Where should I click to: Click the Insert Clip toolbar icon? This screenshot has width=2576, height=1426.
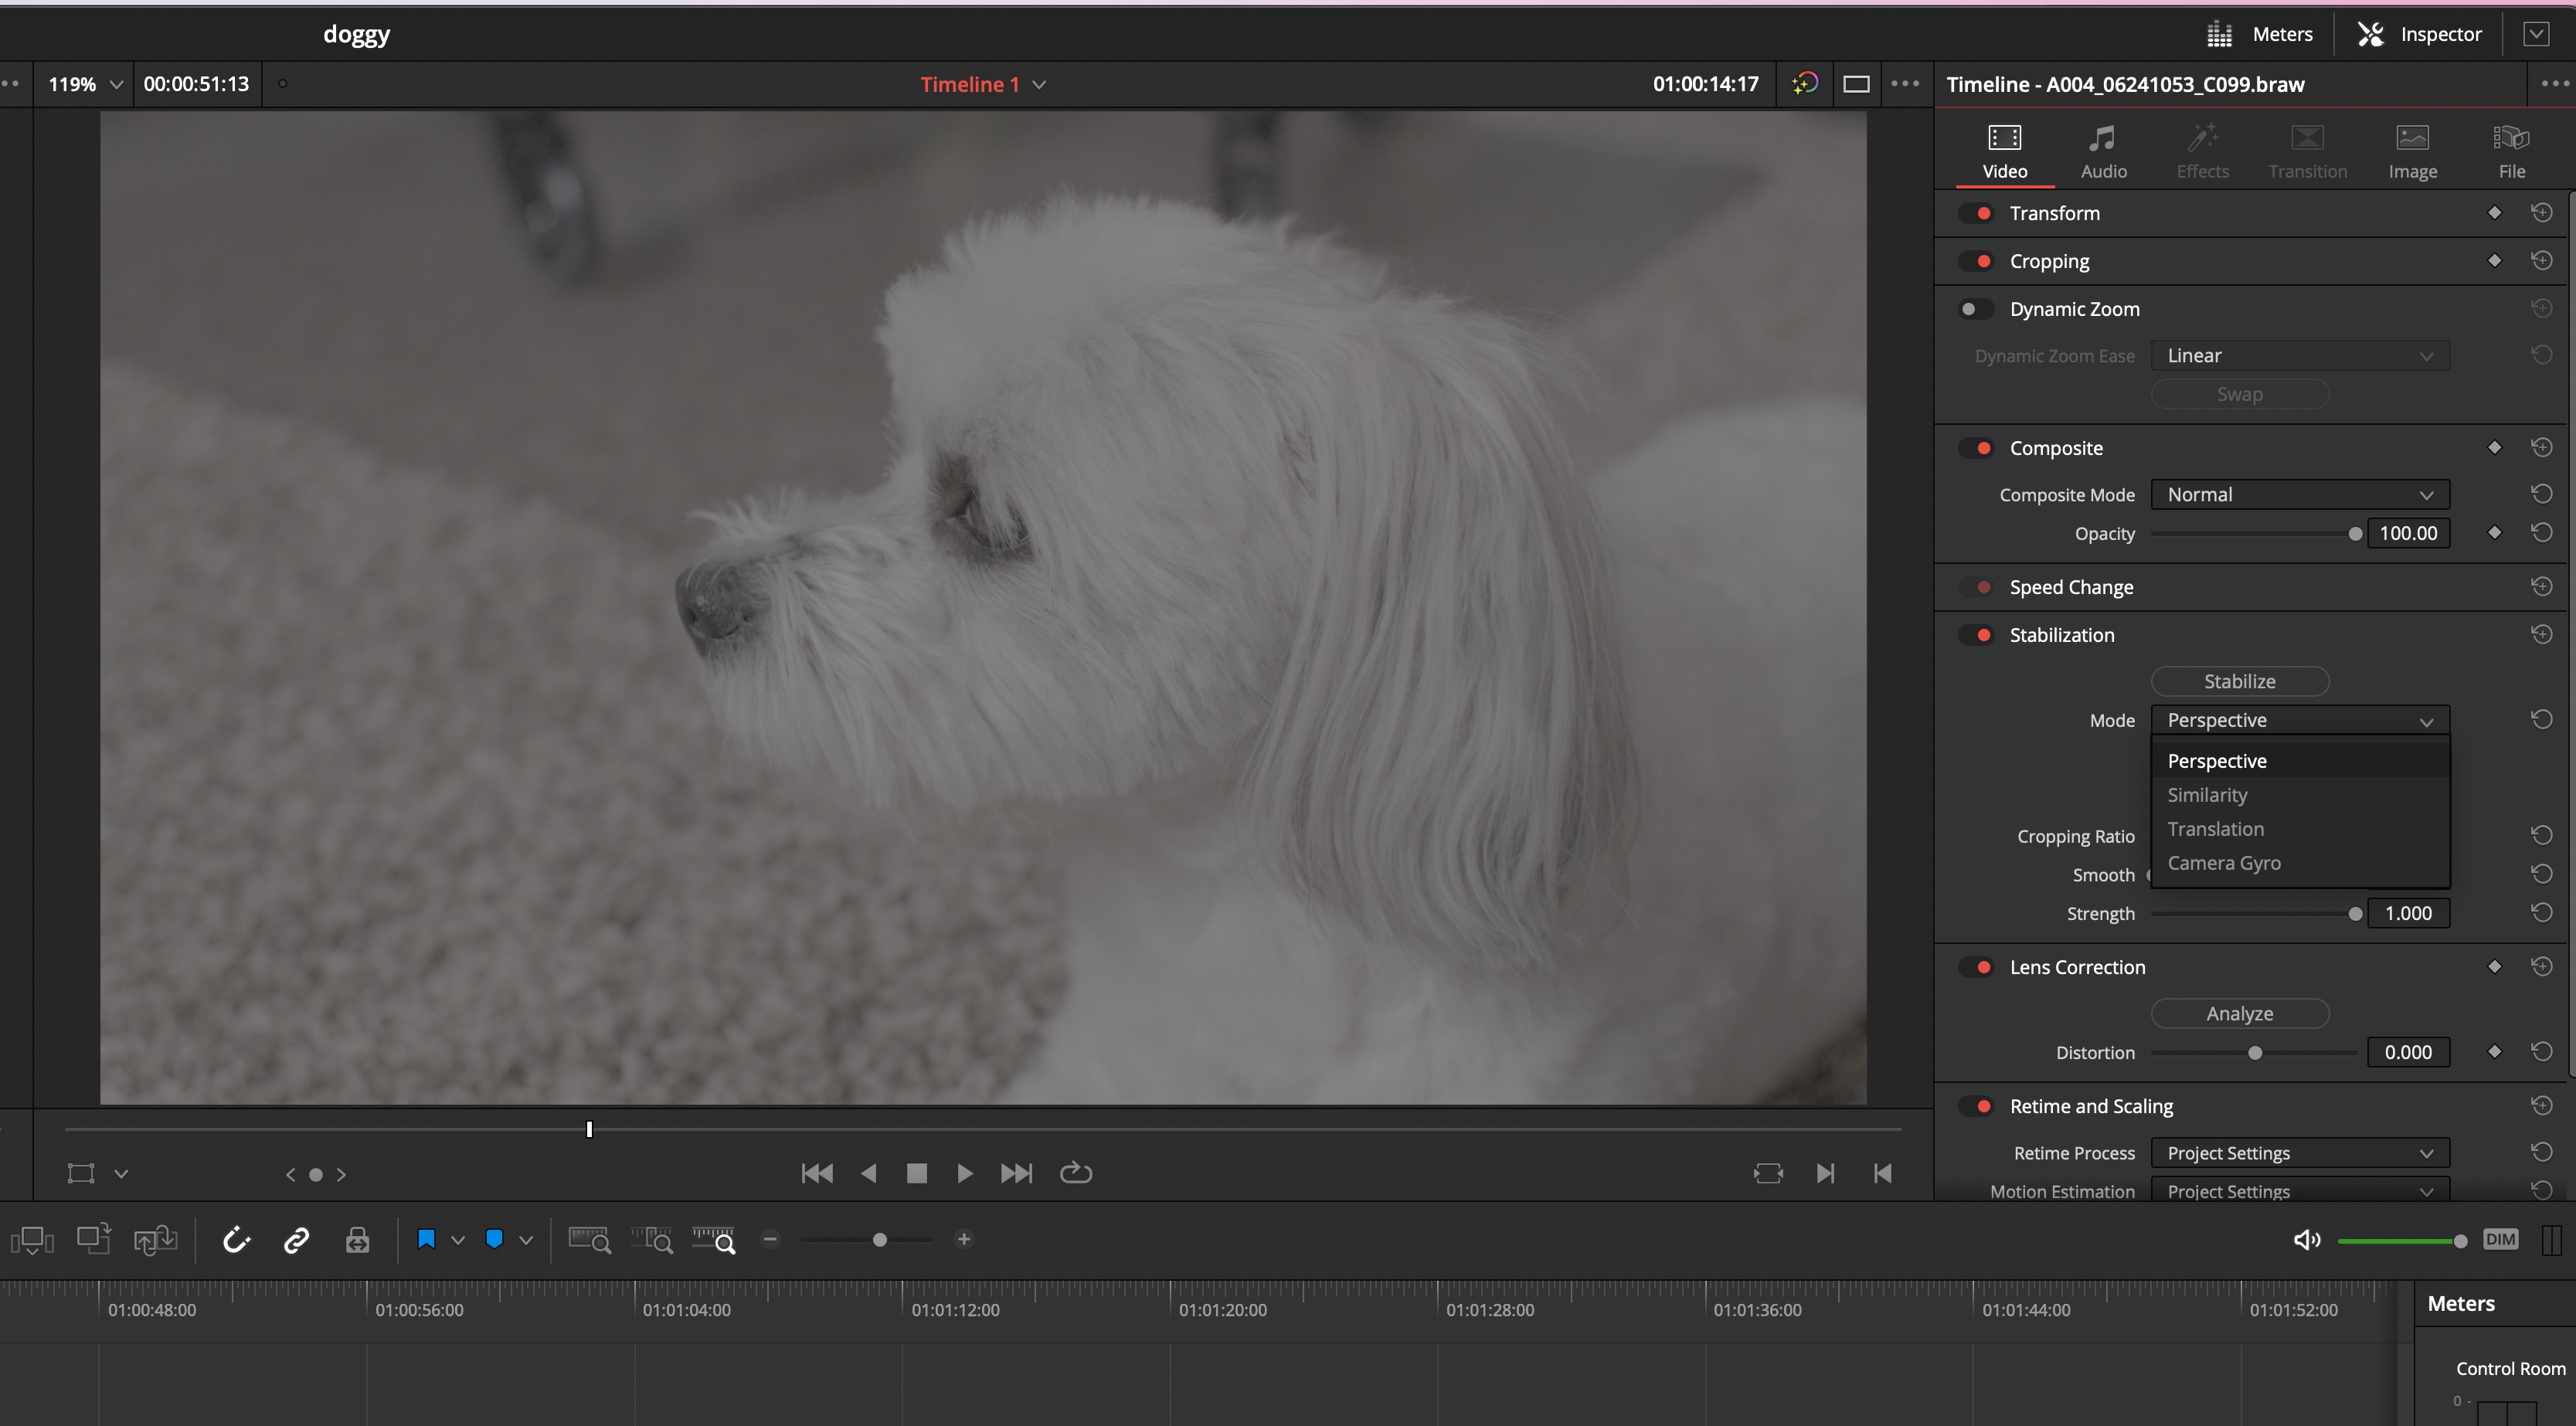(x=32, y=1240)
